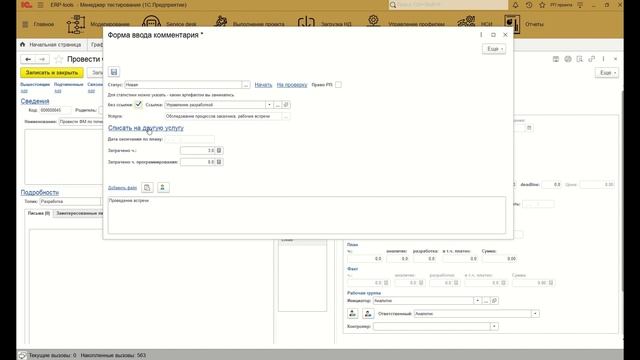640x360 pixels.
Task: Open the Инициатor linked object icon
Action: pos(494,301)
